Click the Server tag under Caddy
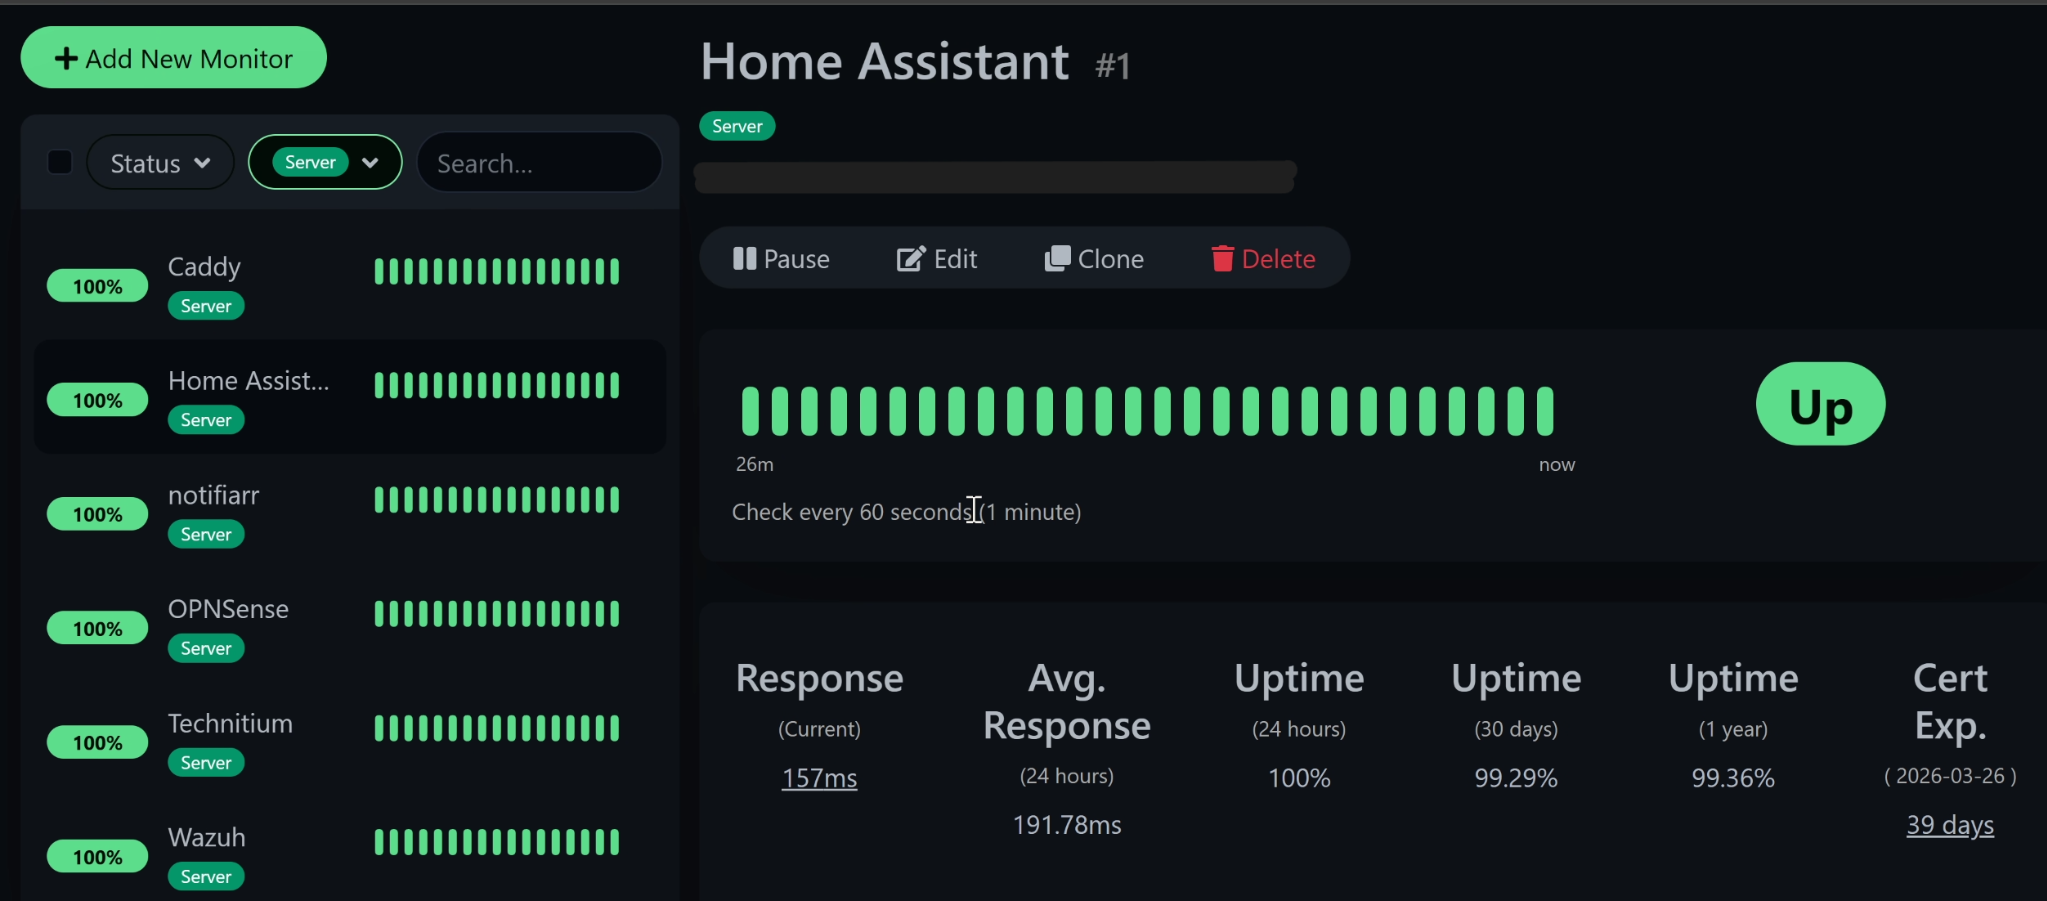 206,306
